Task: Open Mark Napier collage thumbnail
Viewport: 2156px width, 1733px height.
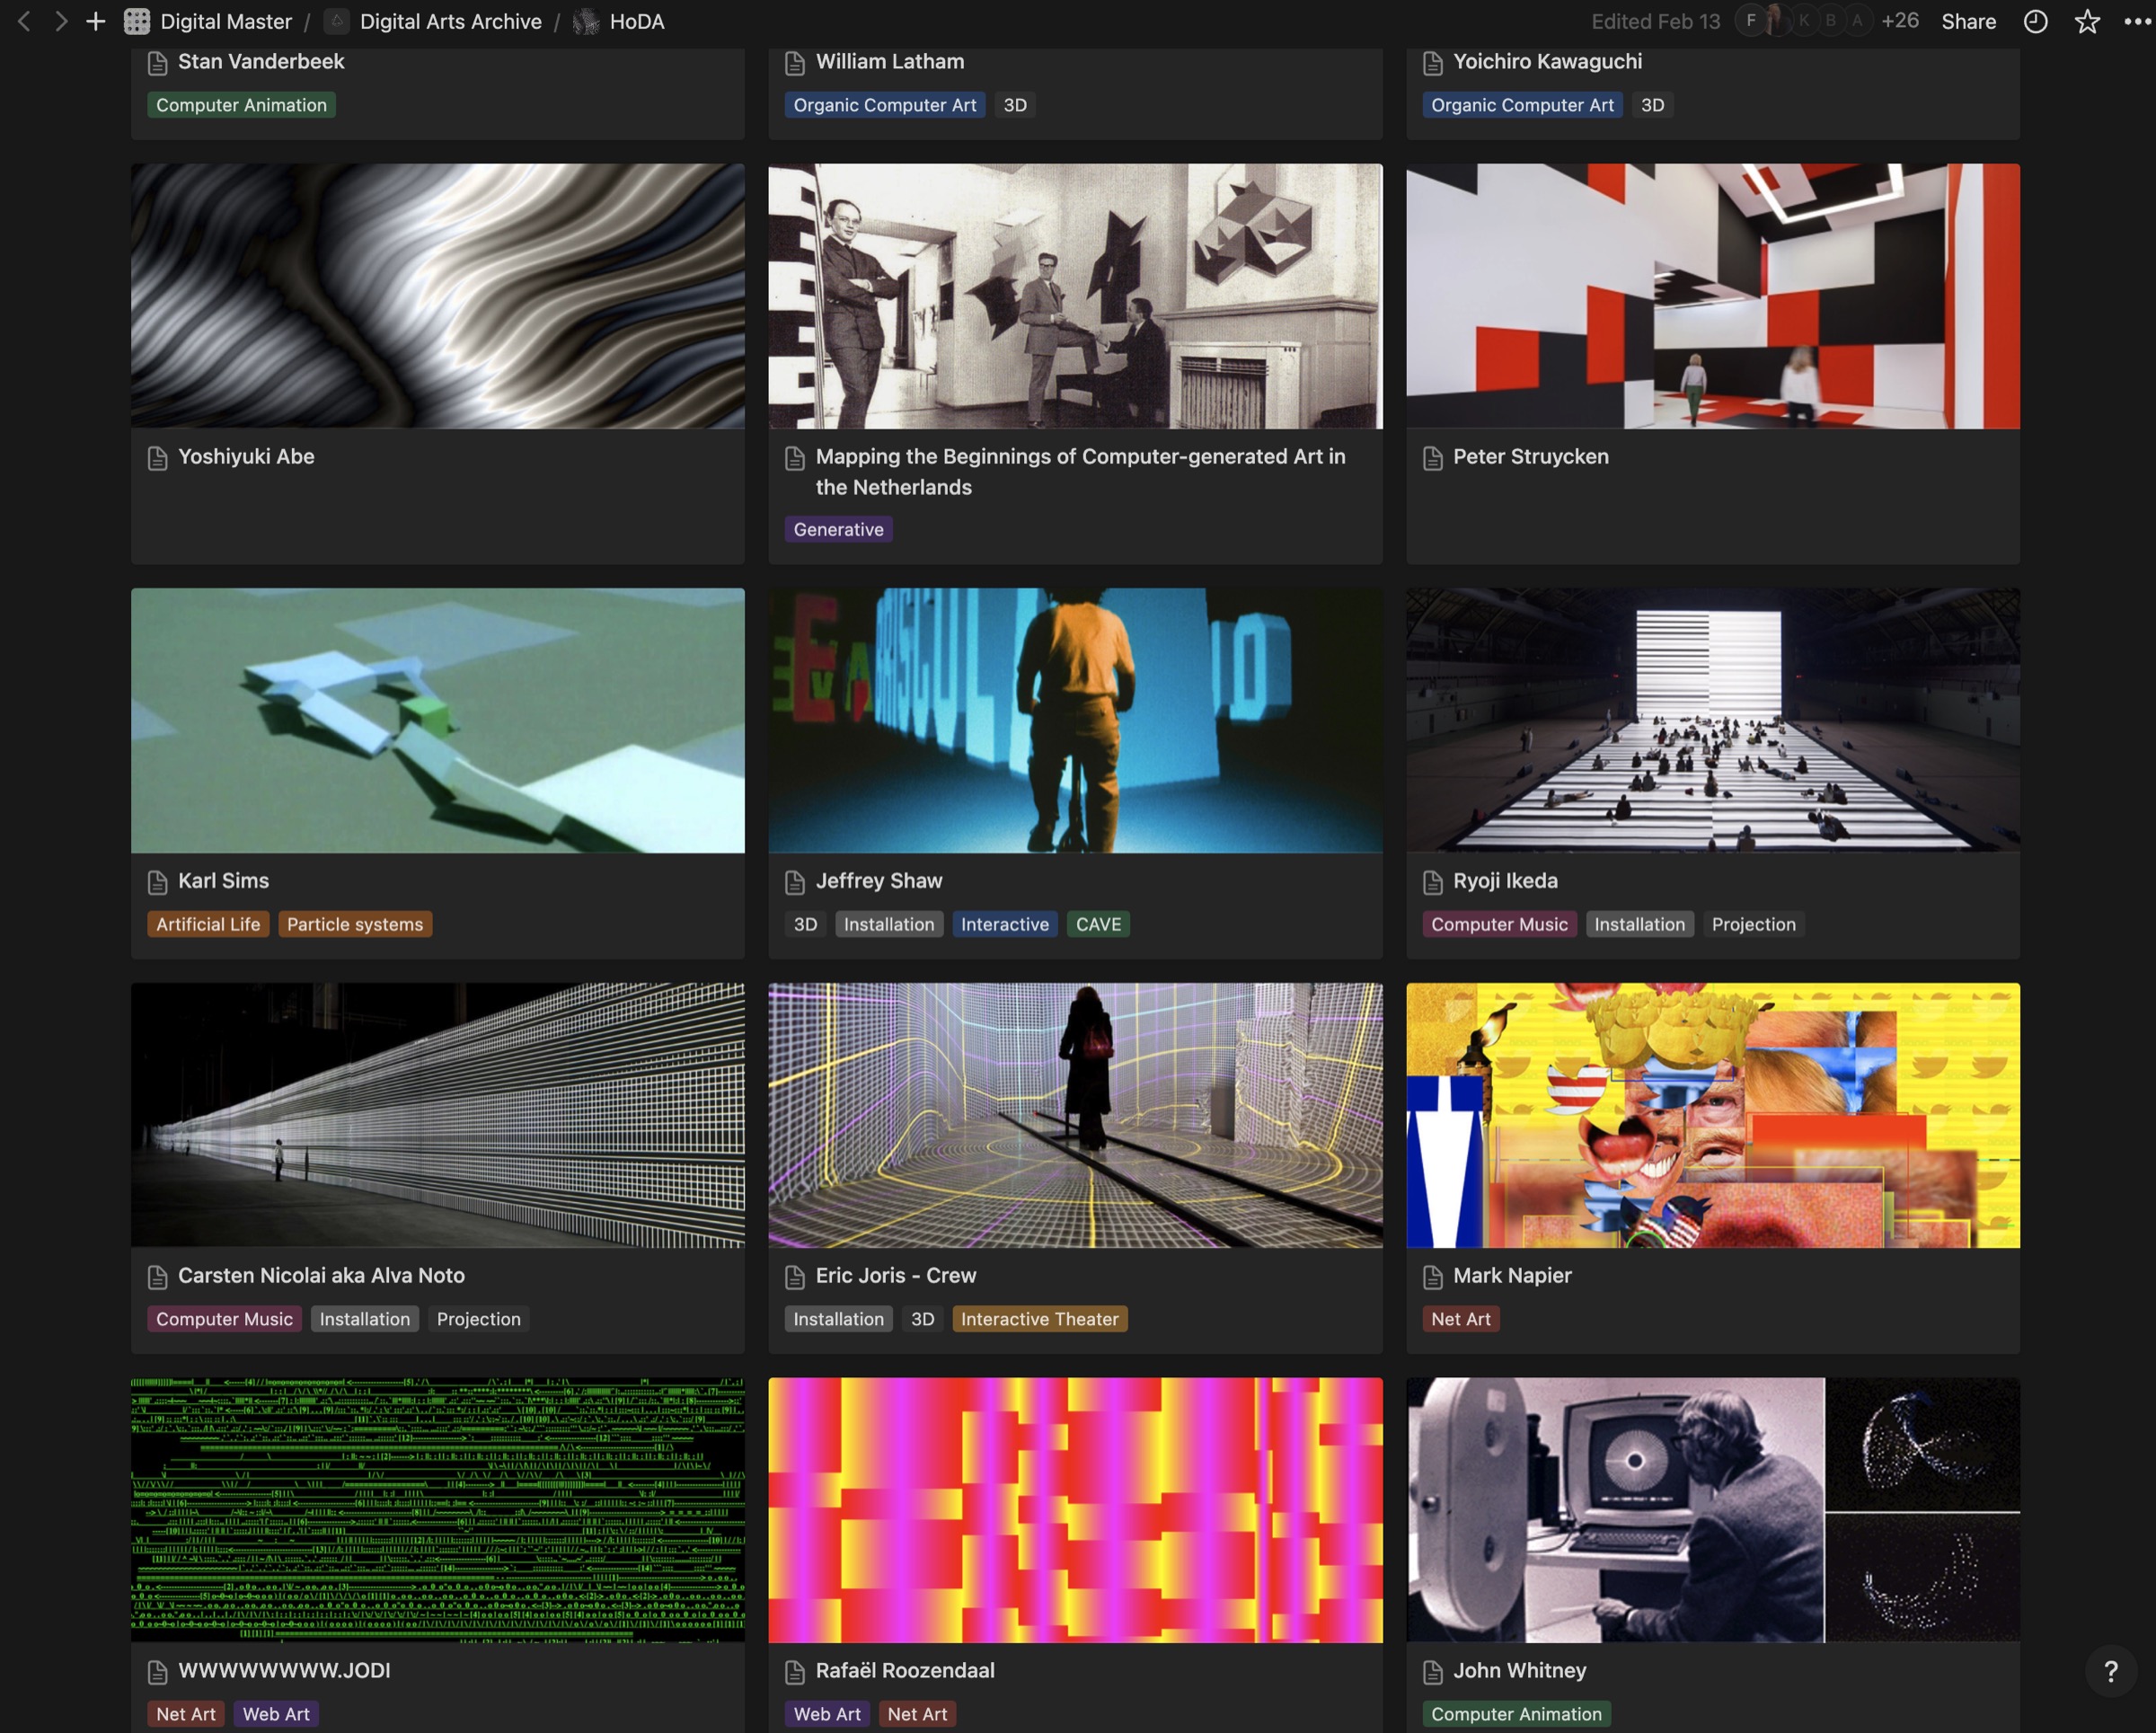Action: (1713, 1115)
